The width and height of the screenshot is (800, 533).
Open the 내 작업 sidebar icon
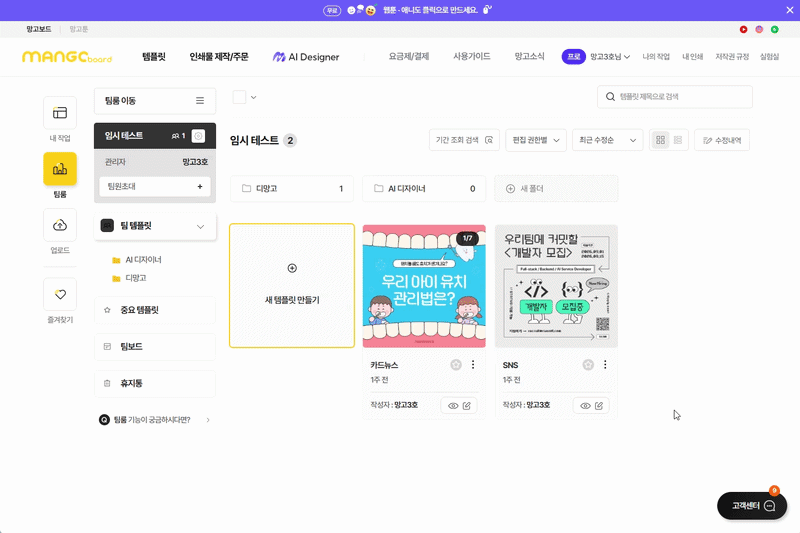click(x=60, y=113)
